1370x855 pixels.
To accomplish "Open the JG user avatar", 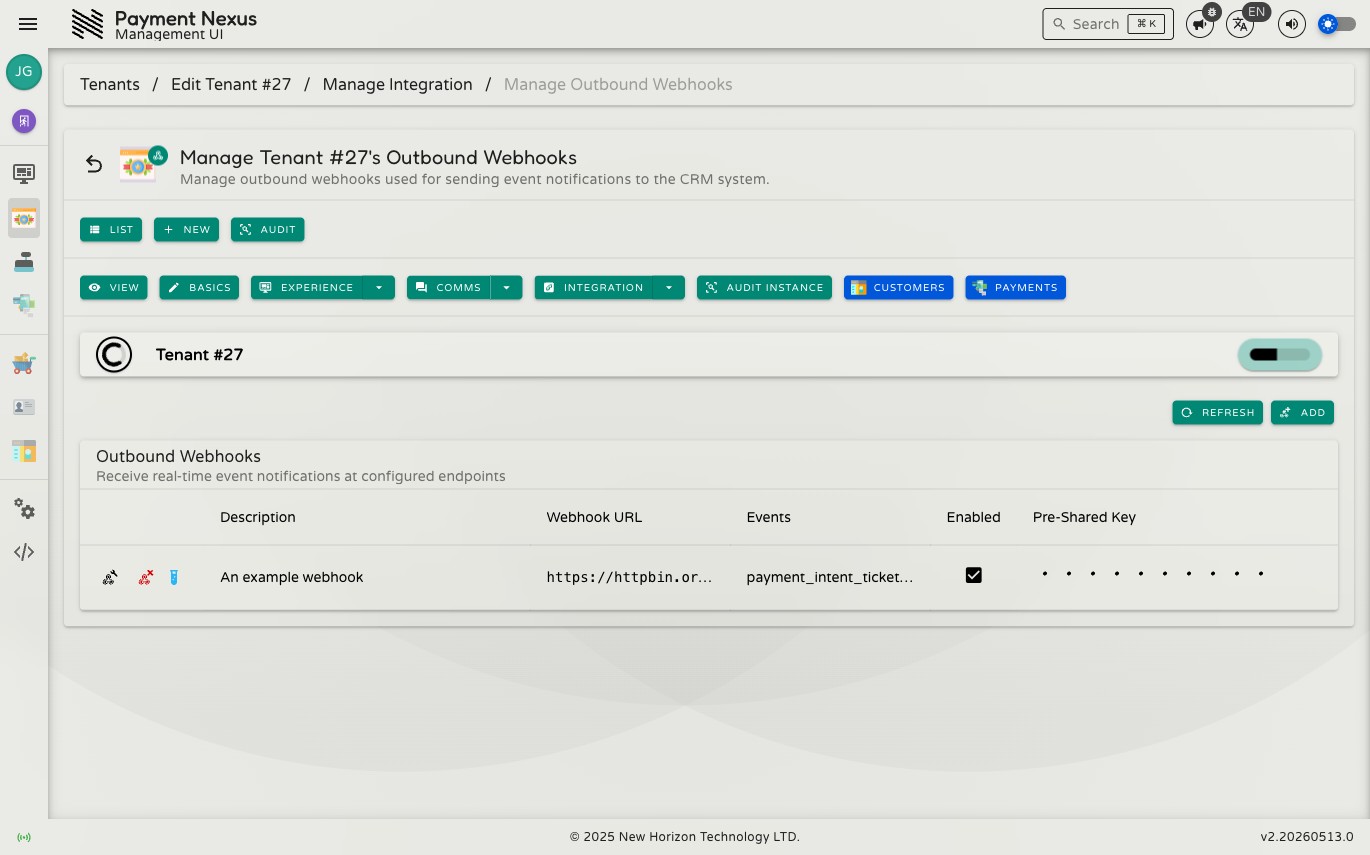I will (x=24, y=72).
